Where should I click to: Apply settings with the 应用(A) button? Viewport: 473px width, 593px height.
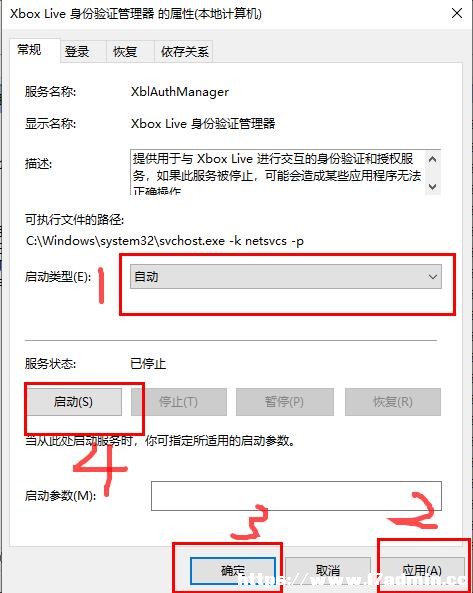pos(422,570)
